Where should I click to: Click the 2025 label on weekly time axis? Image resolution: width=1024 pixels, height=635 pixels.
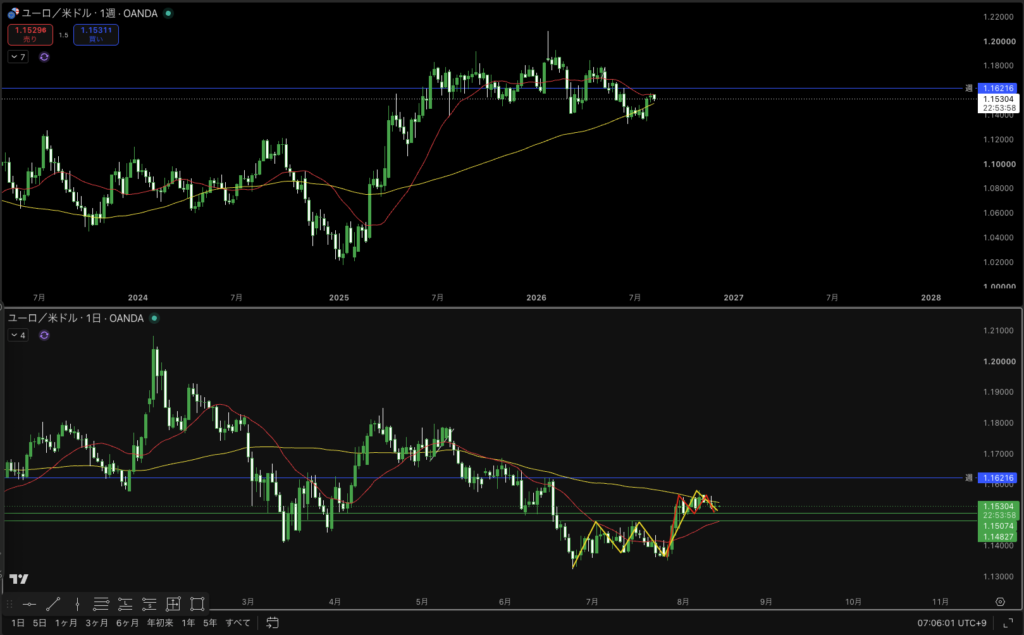(339, 297)
